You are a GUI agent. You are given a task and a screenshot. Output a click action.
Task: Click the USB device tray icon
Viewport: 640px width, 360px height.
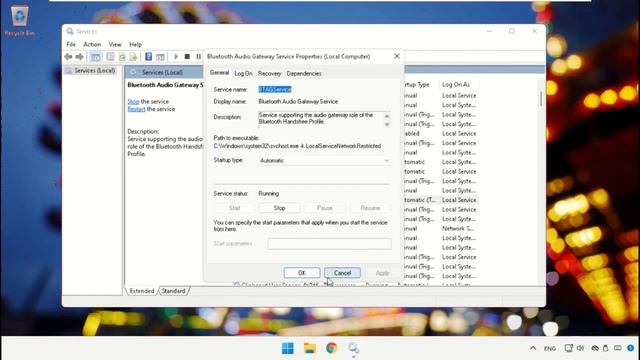pos(606,348)
